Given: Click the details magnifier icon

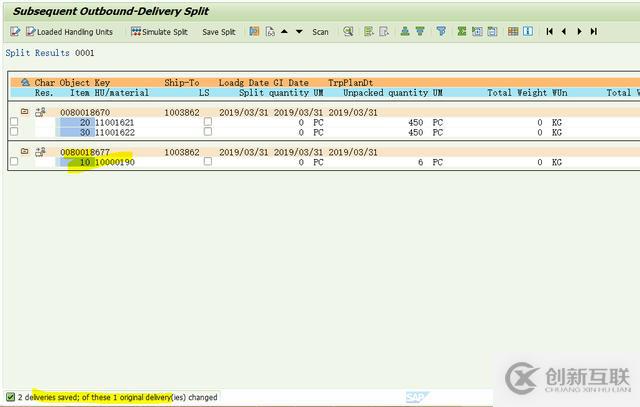Looking at the screenshot, I should coord(348,31).
